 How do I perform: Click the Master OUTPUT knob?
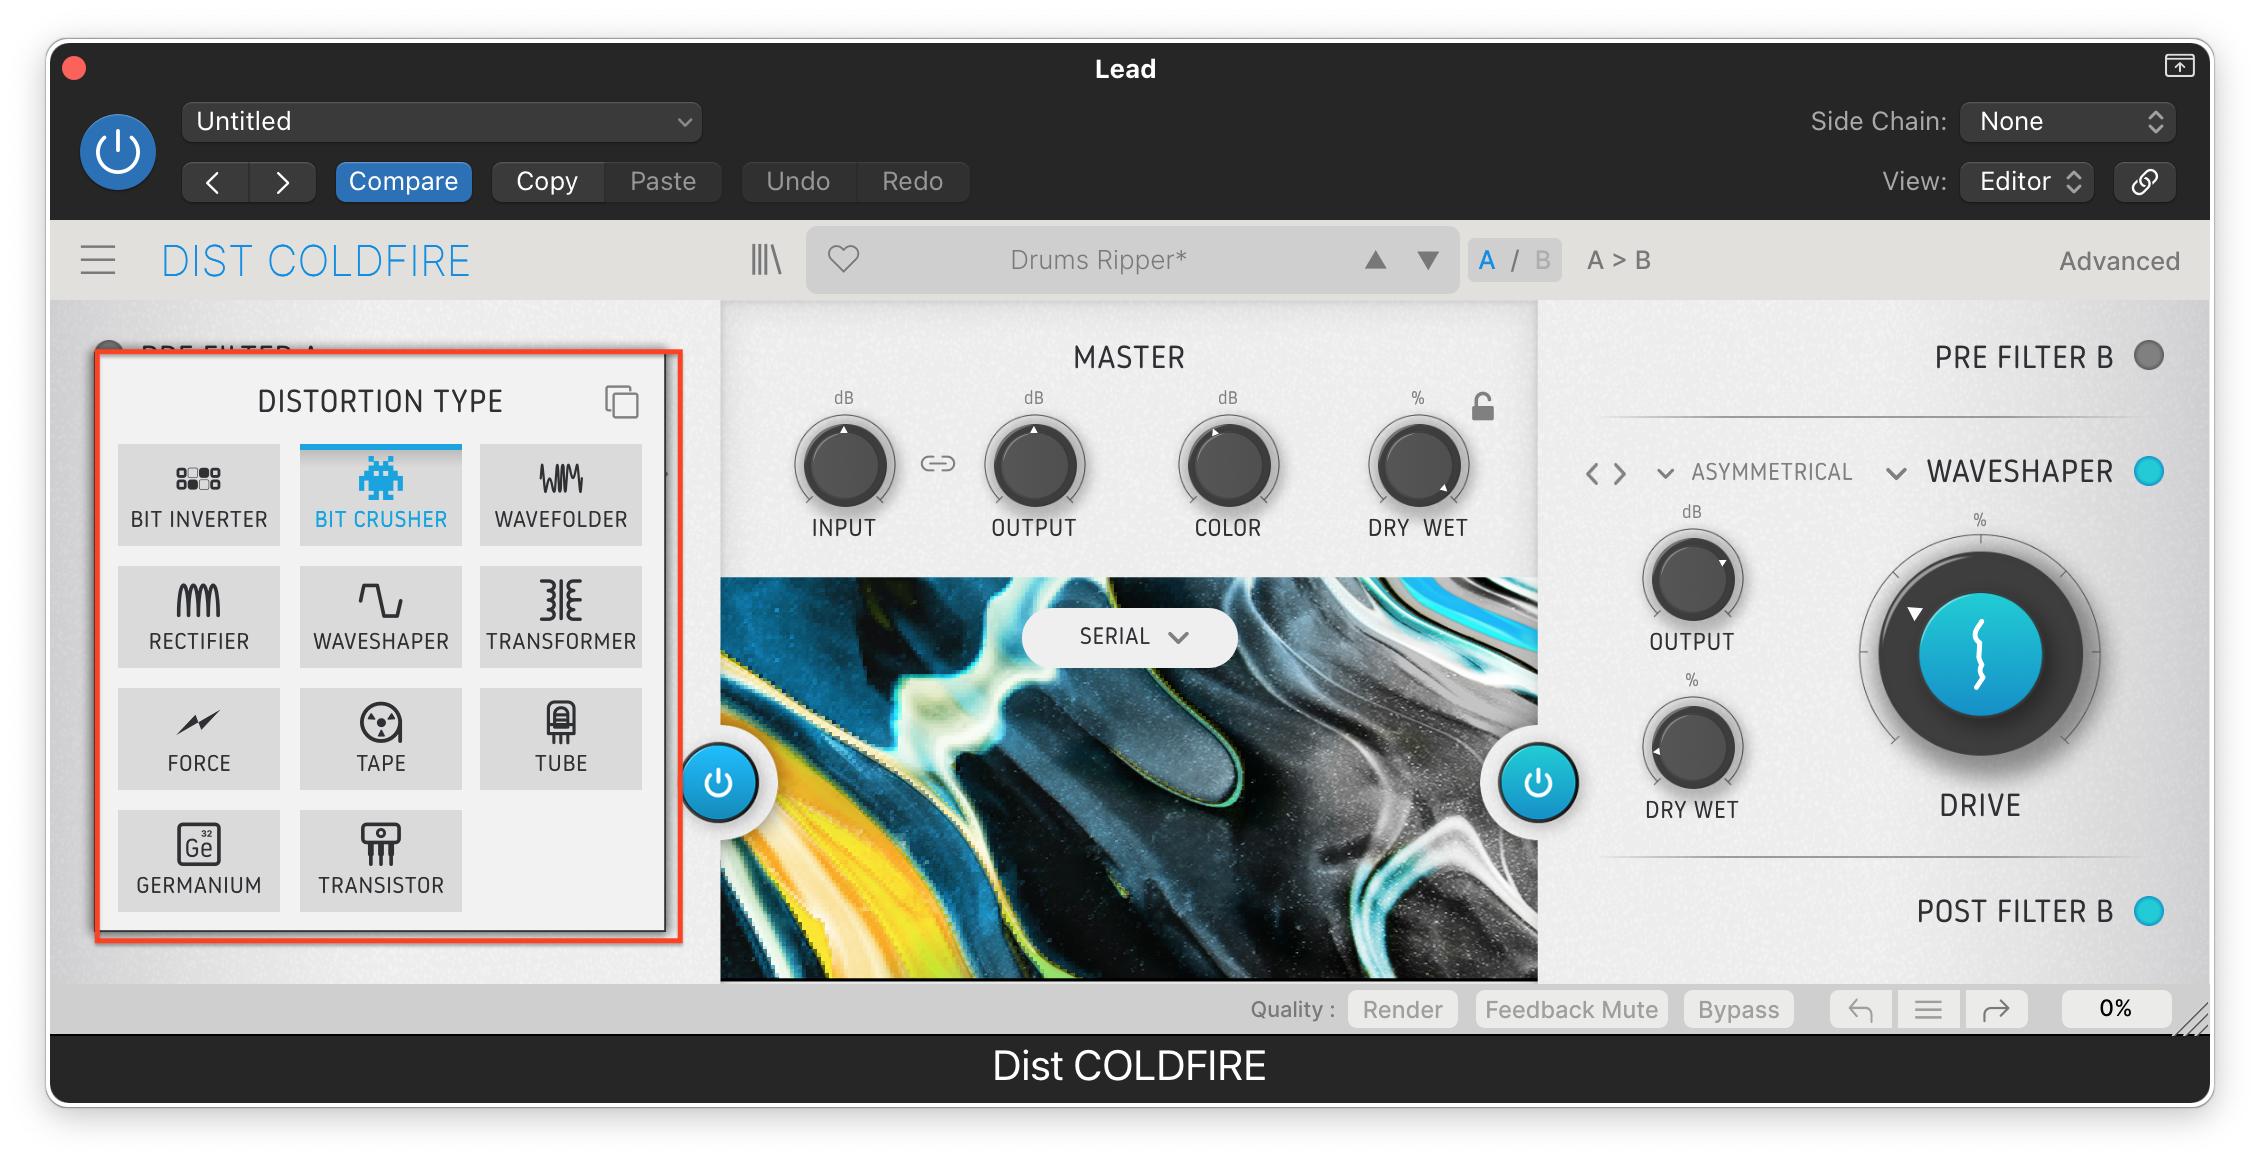tap(1034, 465)
